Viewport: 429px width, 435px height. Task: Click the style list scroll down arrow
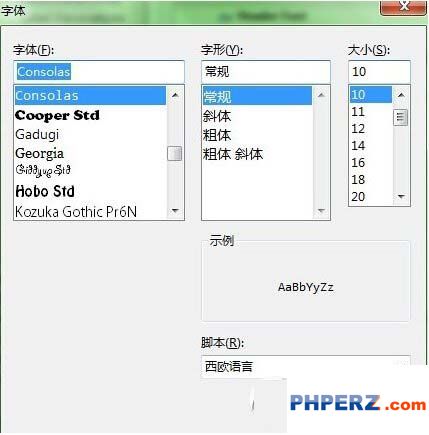point(321,211)
